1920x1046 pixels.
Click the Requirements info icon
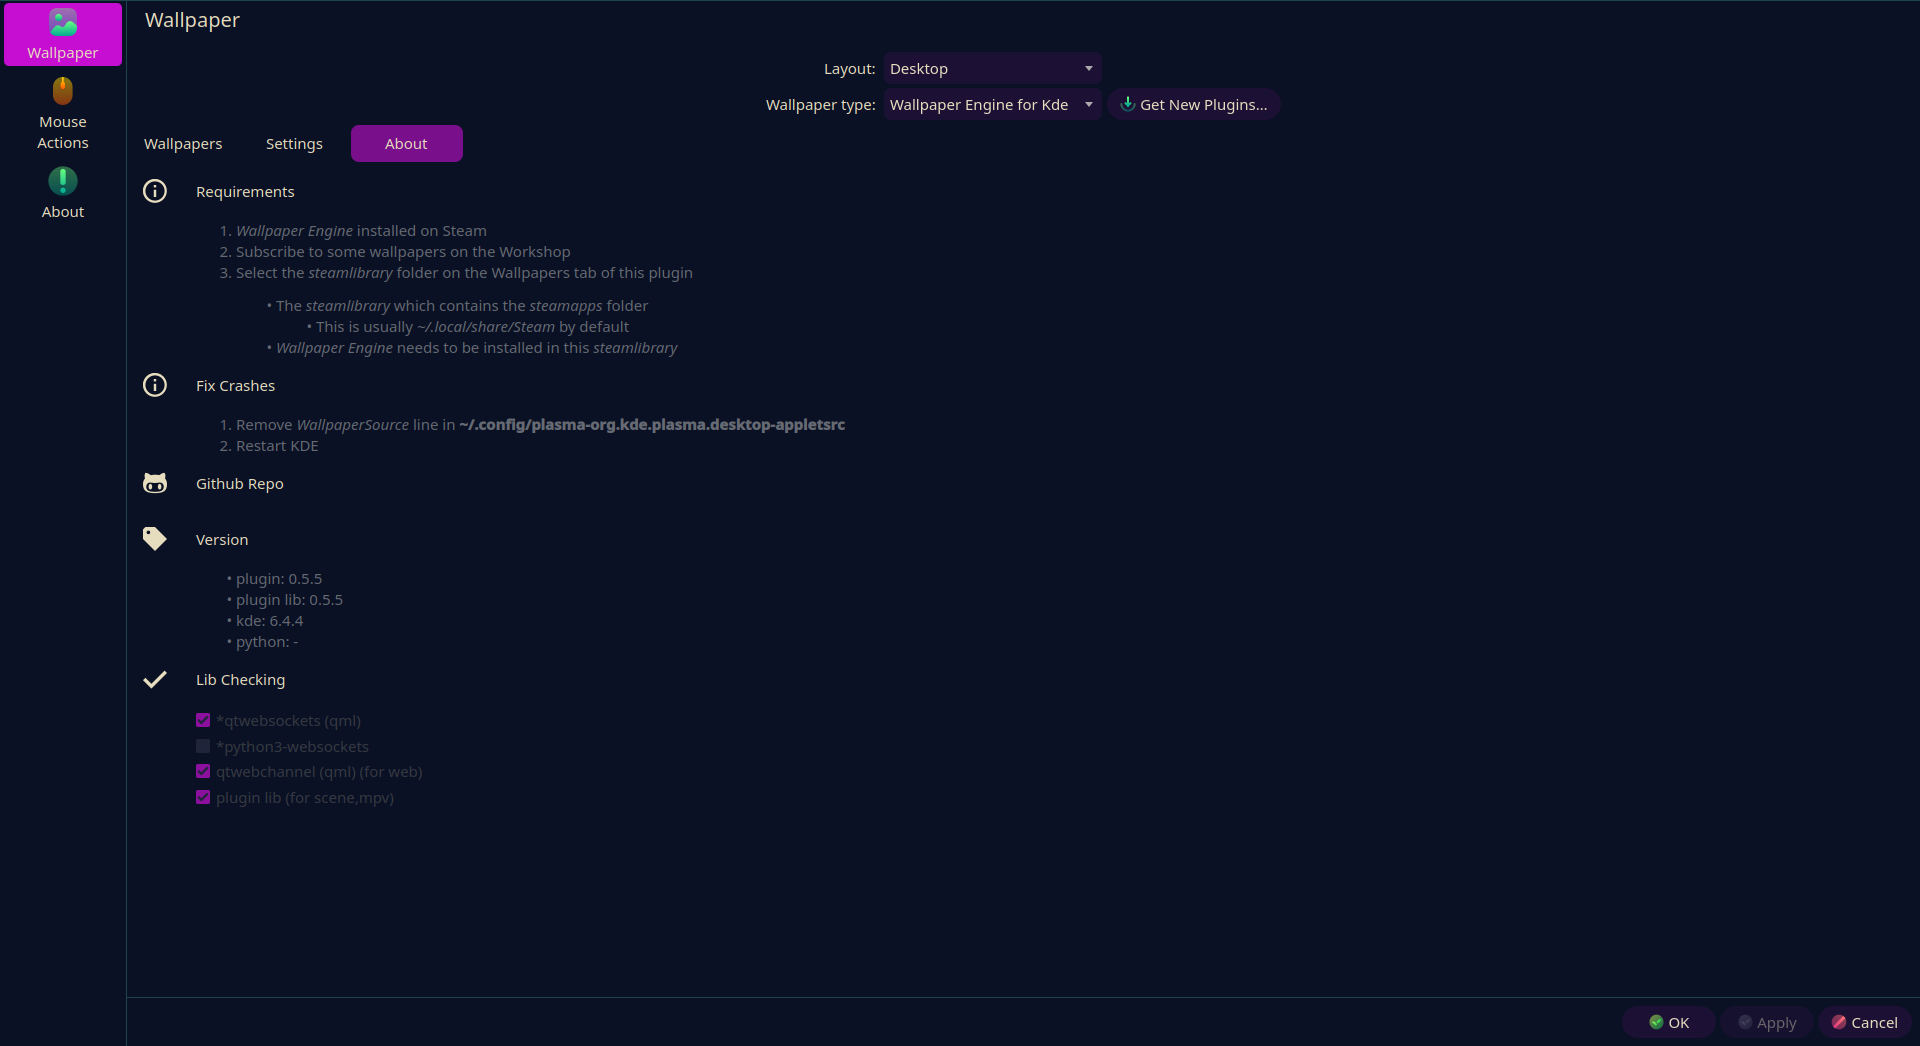pyautogui.click(x=155, y=191)
